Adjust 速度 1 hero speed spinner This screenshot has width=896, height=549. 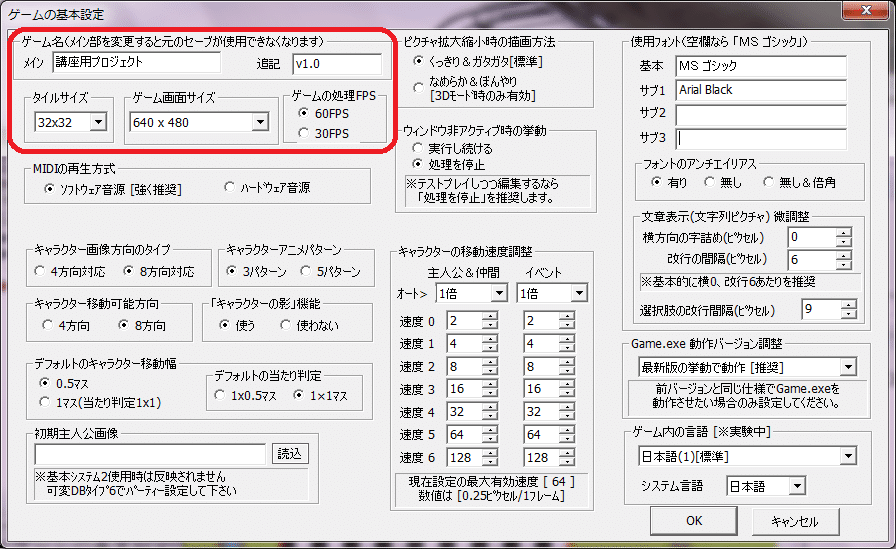pyautogui.click(x=490, y=343)
